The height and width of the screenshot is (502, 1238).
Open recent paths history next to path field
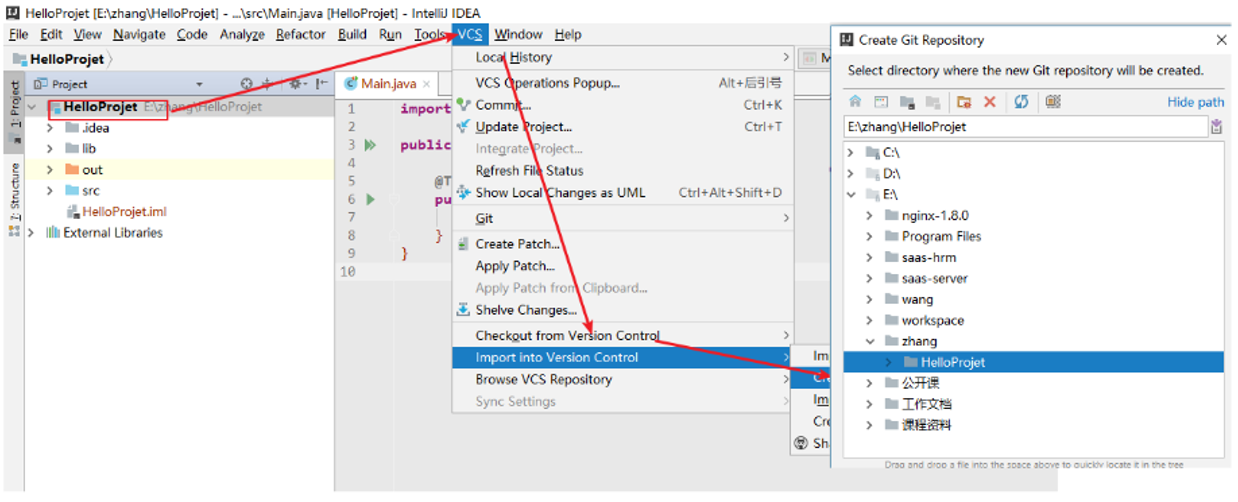click(x=1217, y=127)
